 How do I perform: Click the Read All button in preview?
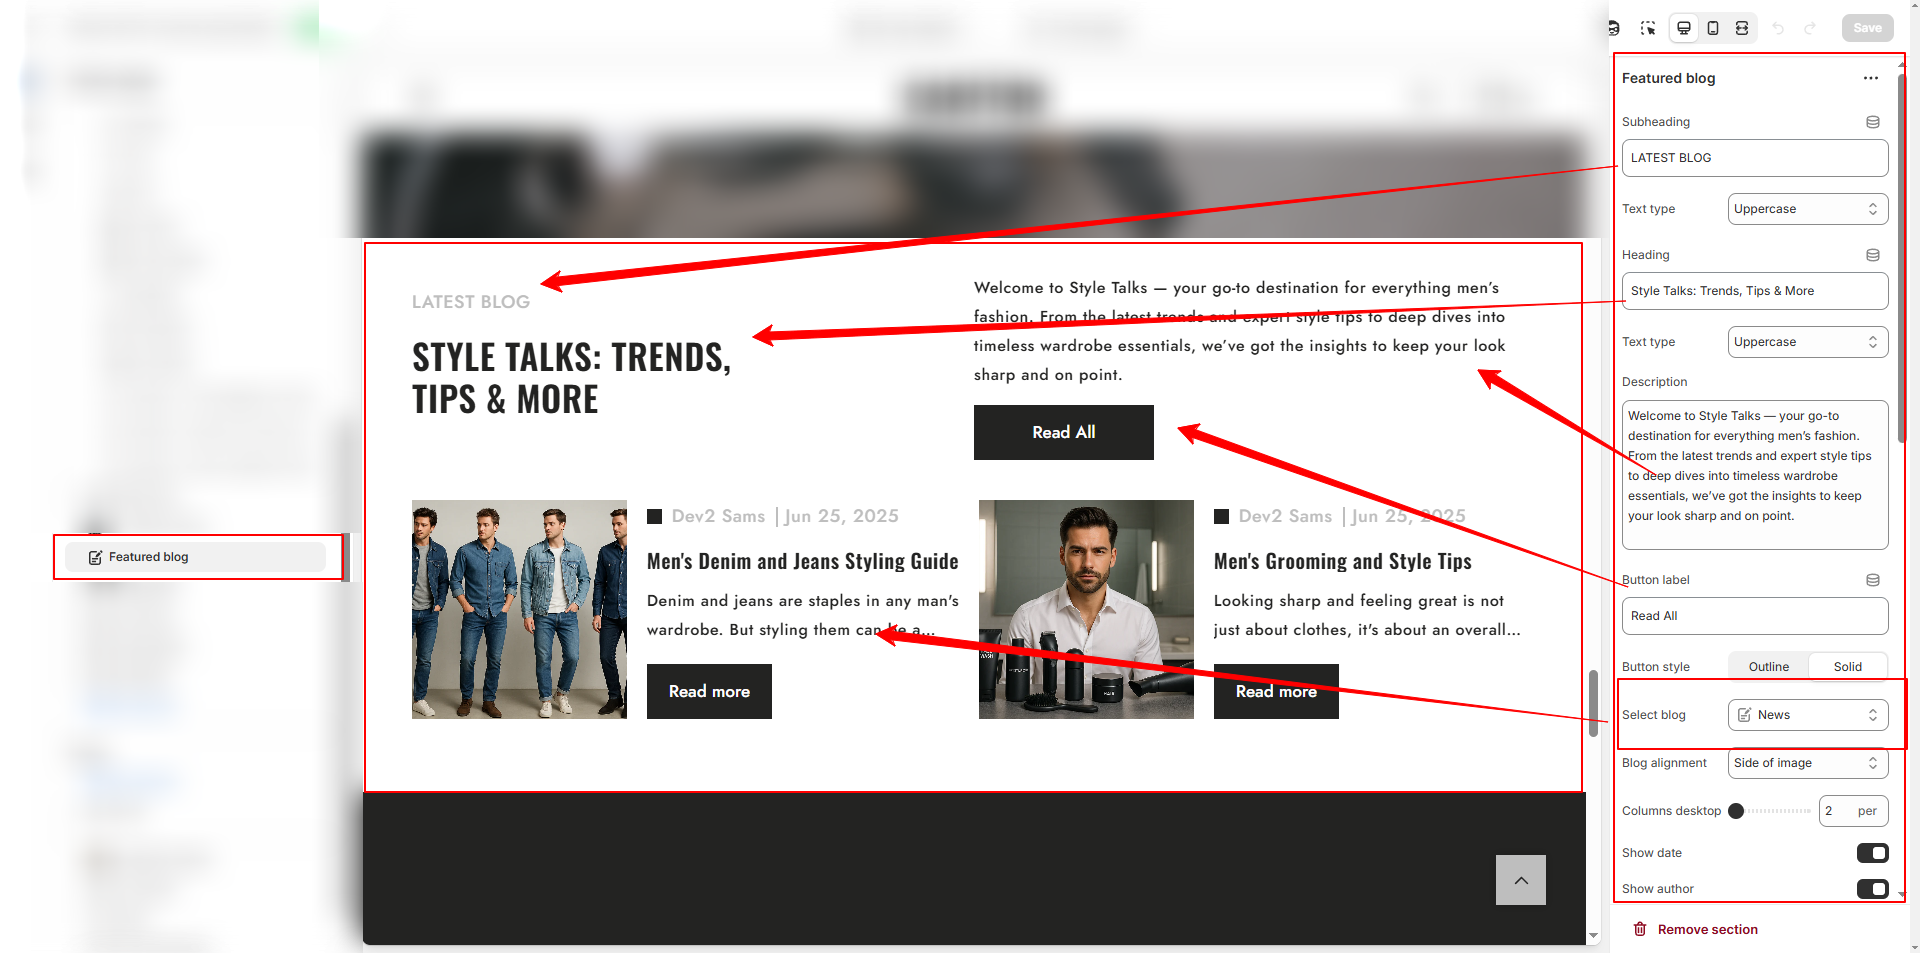coord(1064,432)
